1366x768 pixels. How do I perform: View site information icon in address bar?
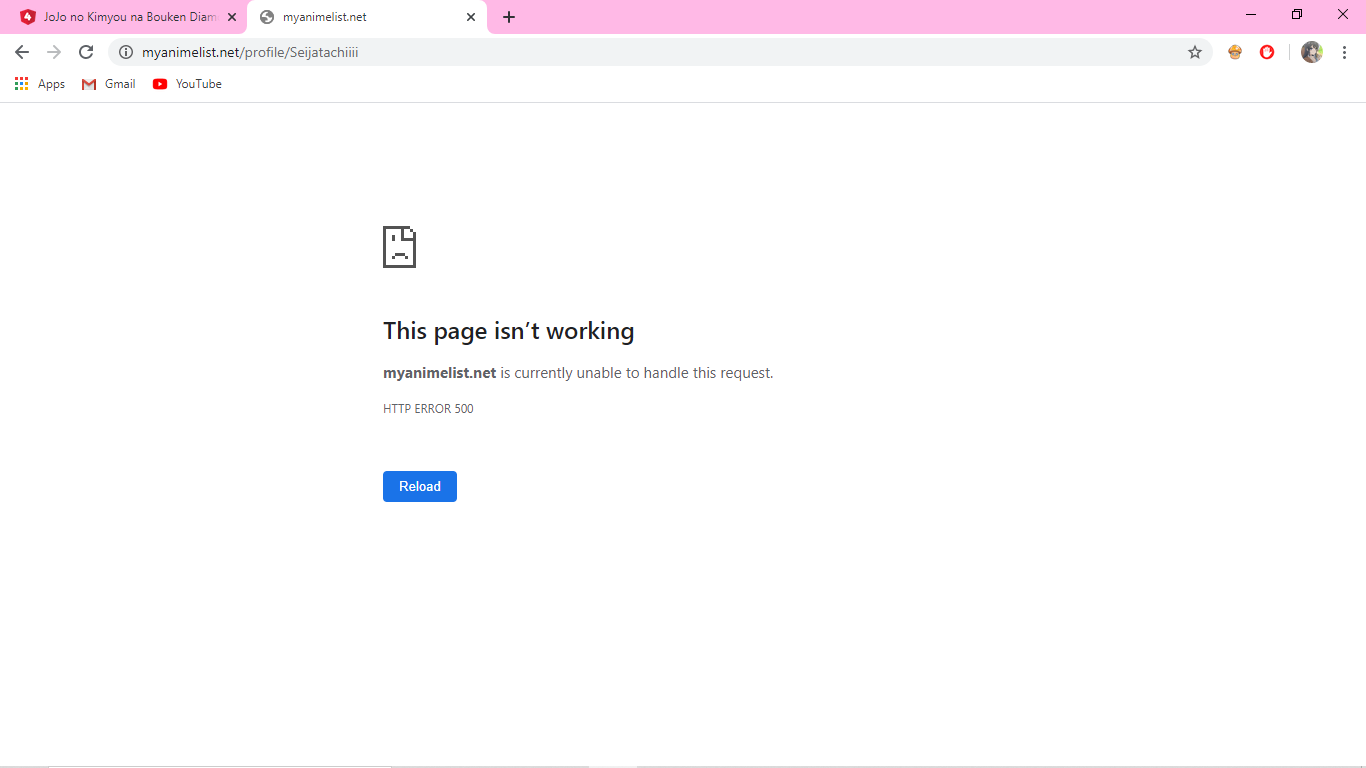(126, 52)
